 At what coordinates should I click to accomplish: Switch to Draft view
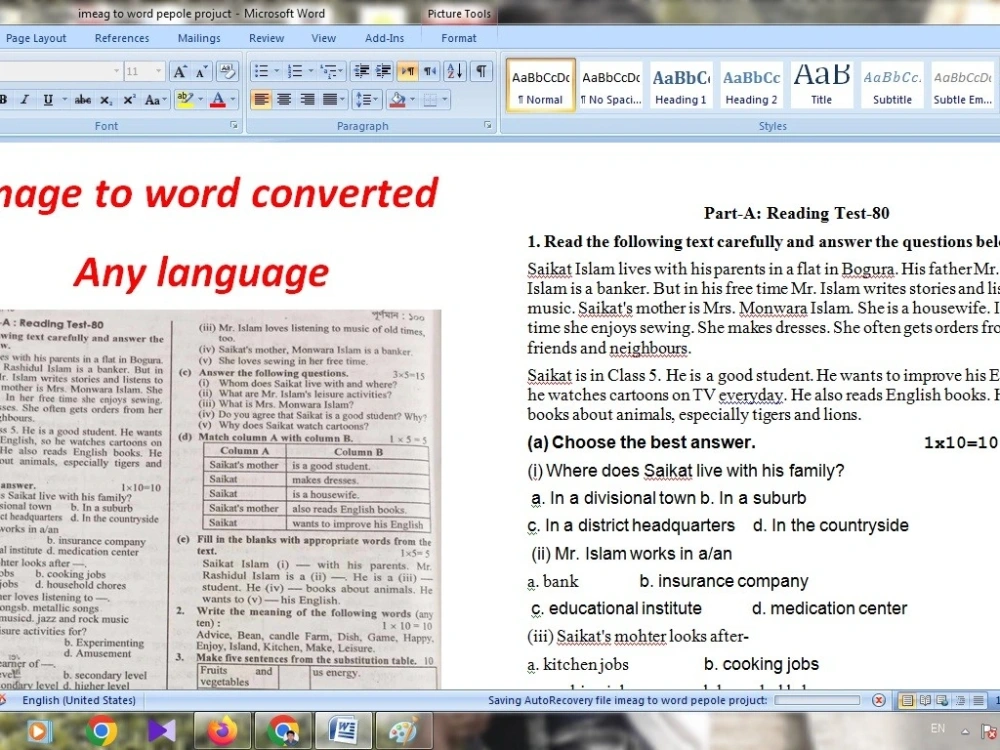pyautogui.click(x=978, y=701)
